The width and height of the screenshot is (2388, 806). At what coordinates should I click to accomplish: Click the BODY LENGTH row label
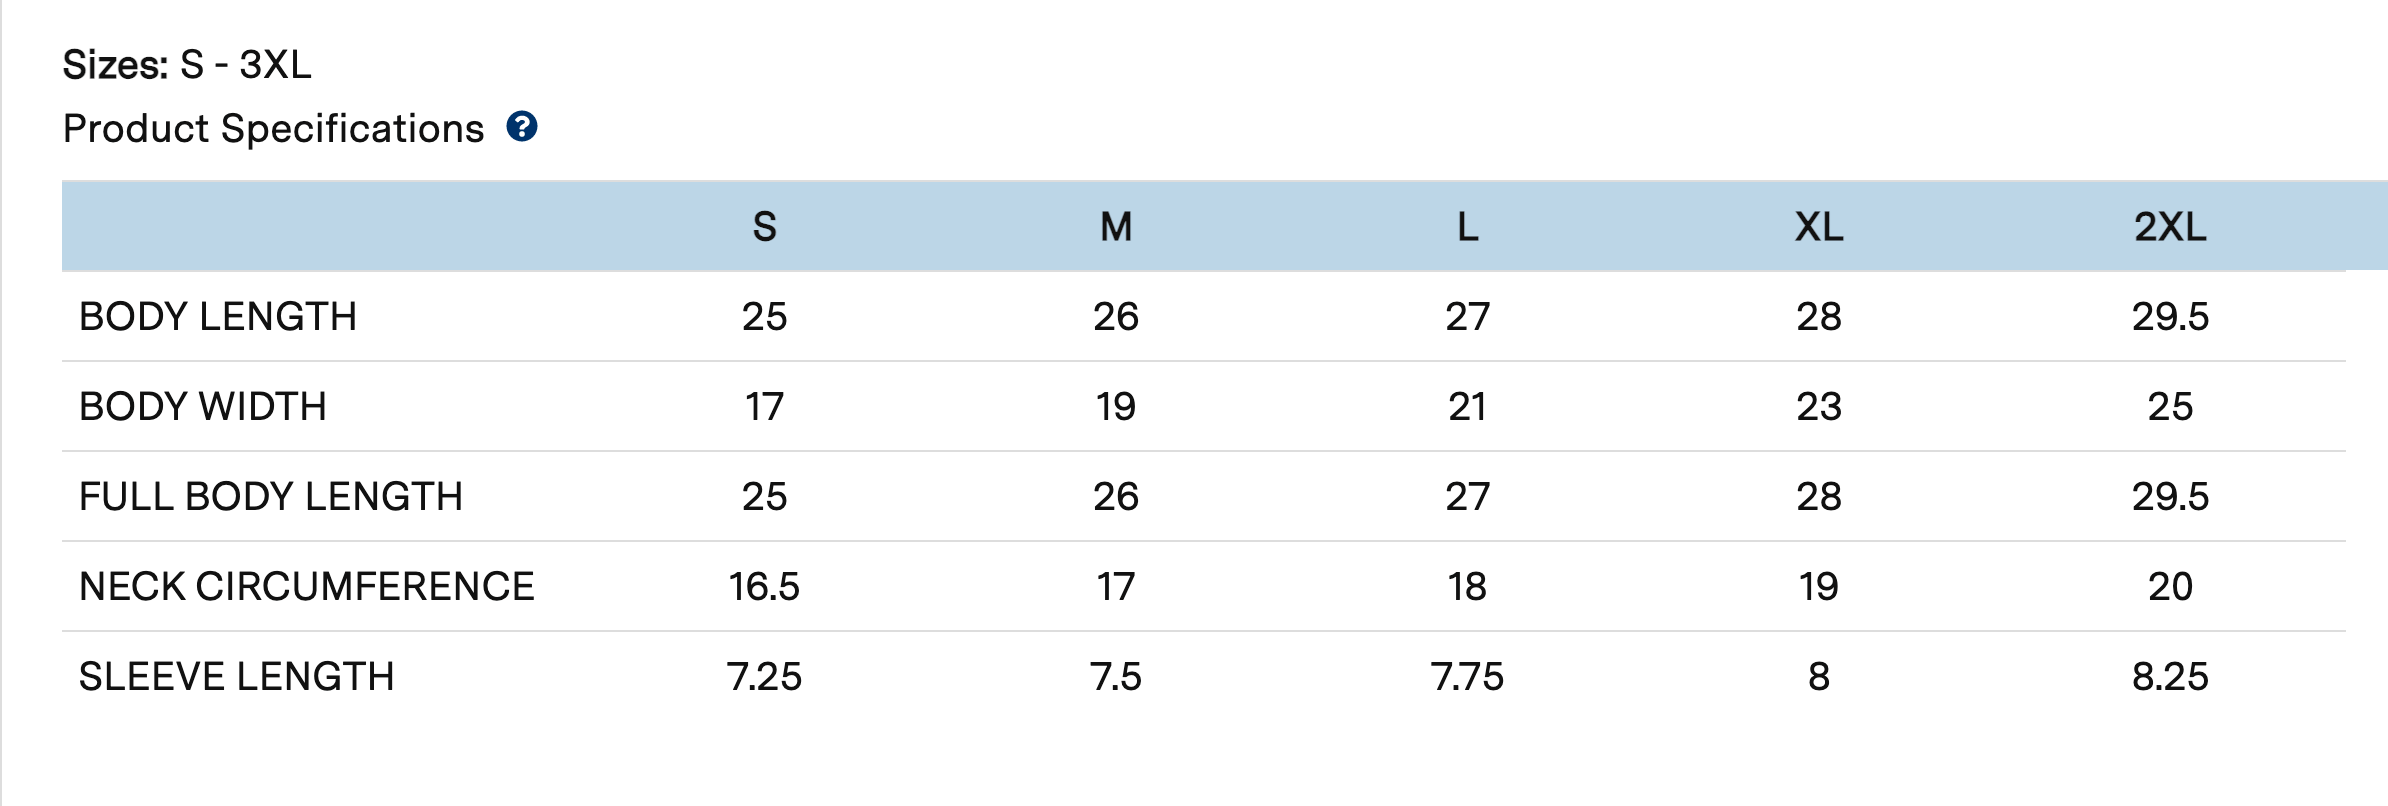(x=218, y=317)
